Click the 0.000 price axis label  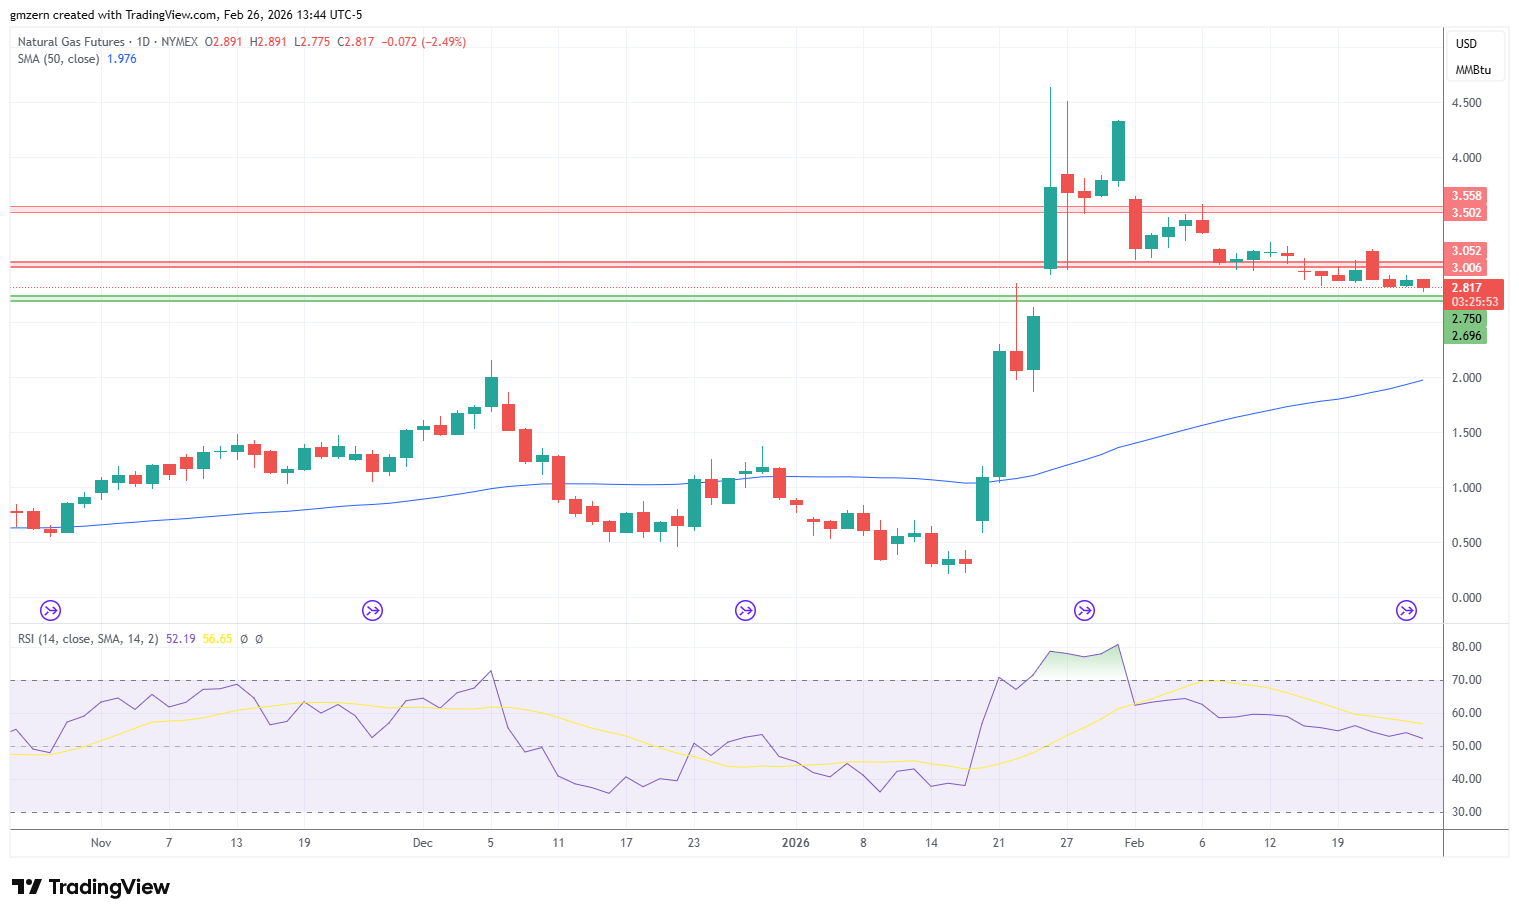tap(1466, 598)
